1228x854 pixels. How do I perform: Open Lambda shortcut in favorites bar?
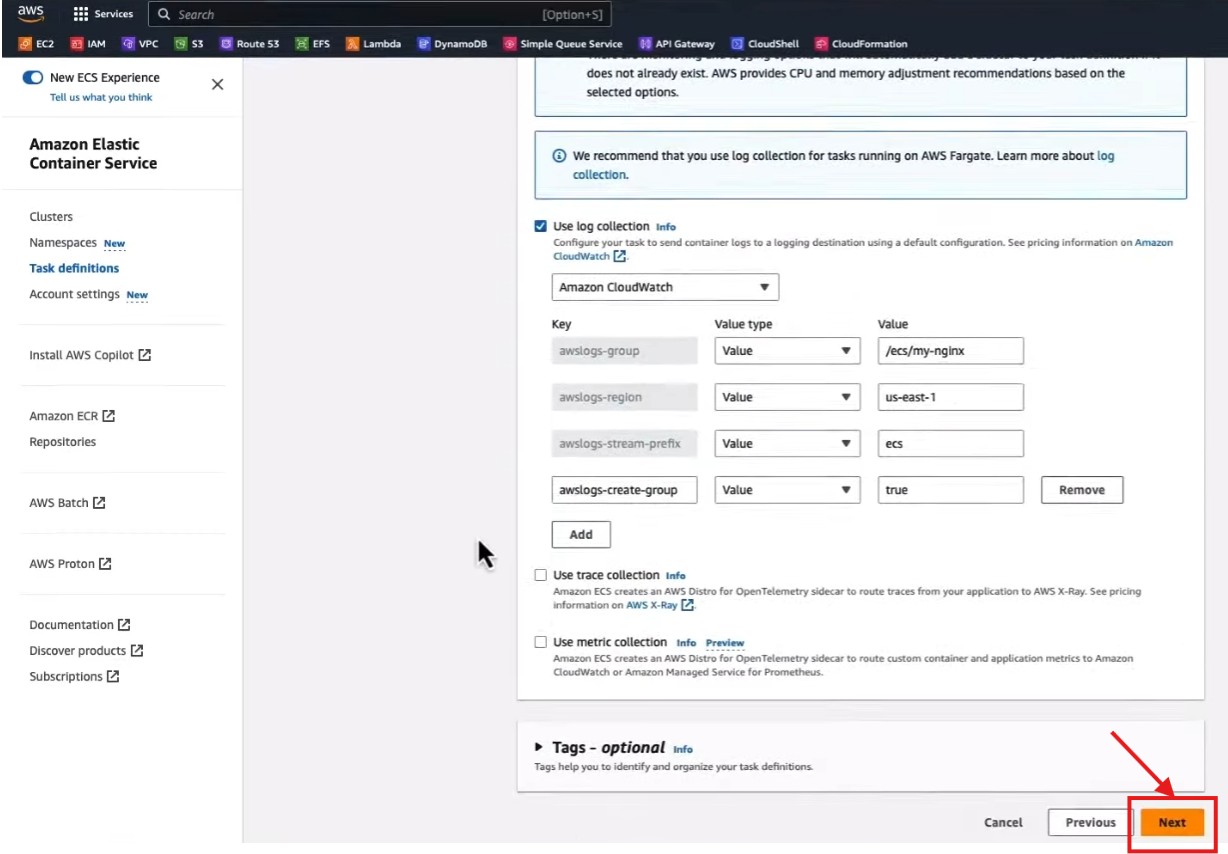coord(375,44)
